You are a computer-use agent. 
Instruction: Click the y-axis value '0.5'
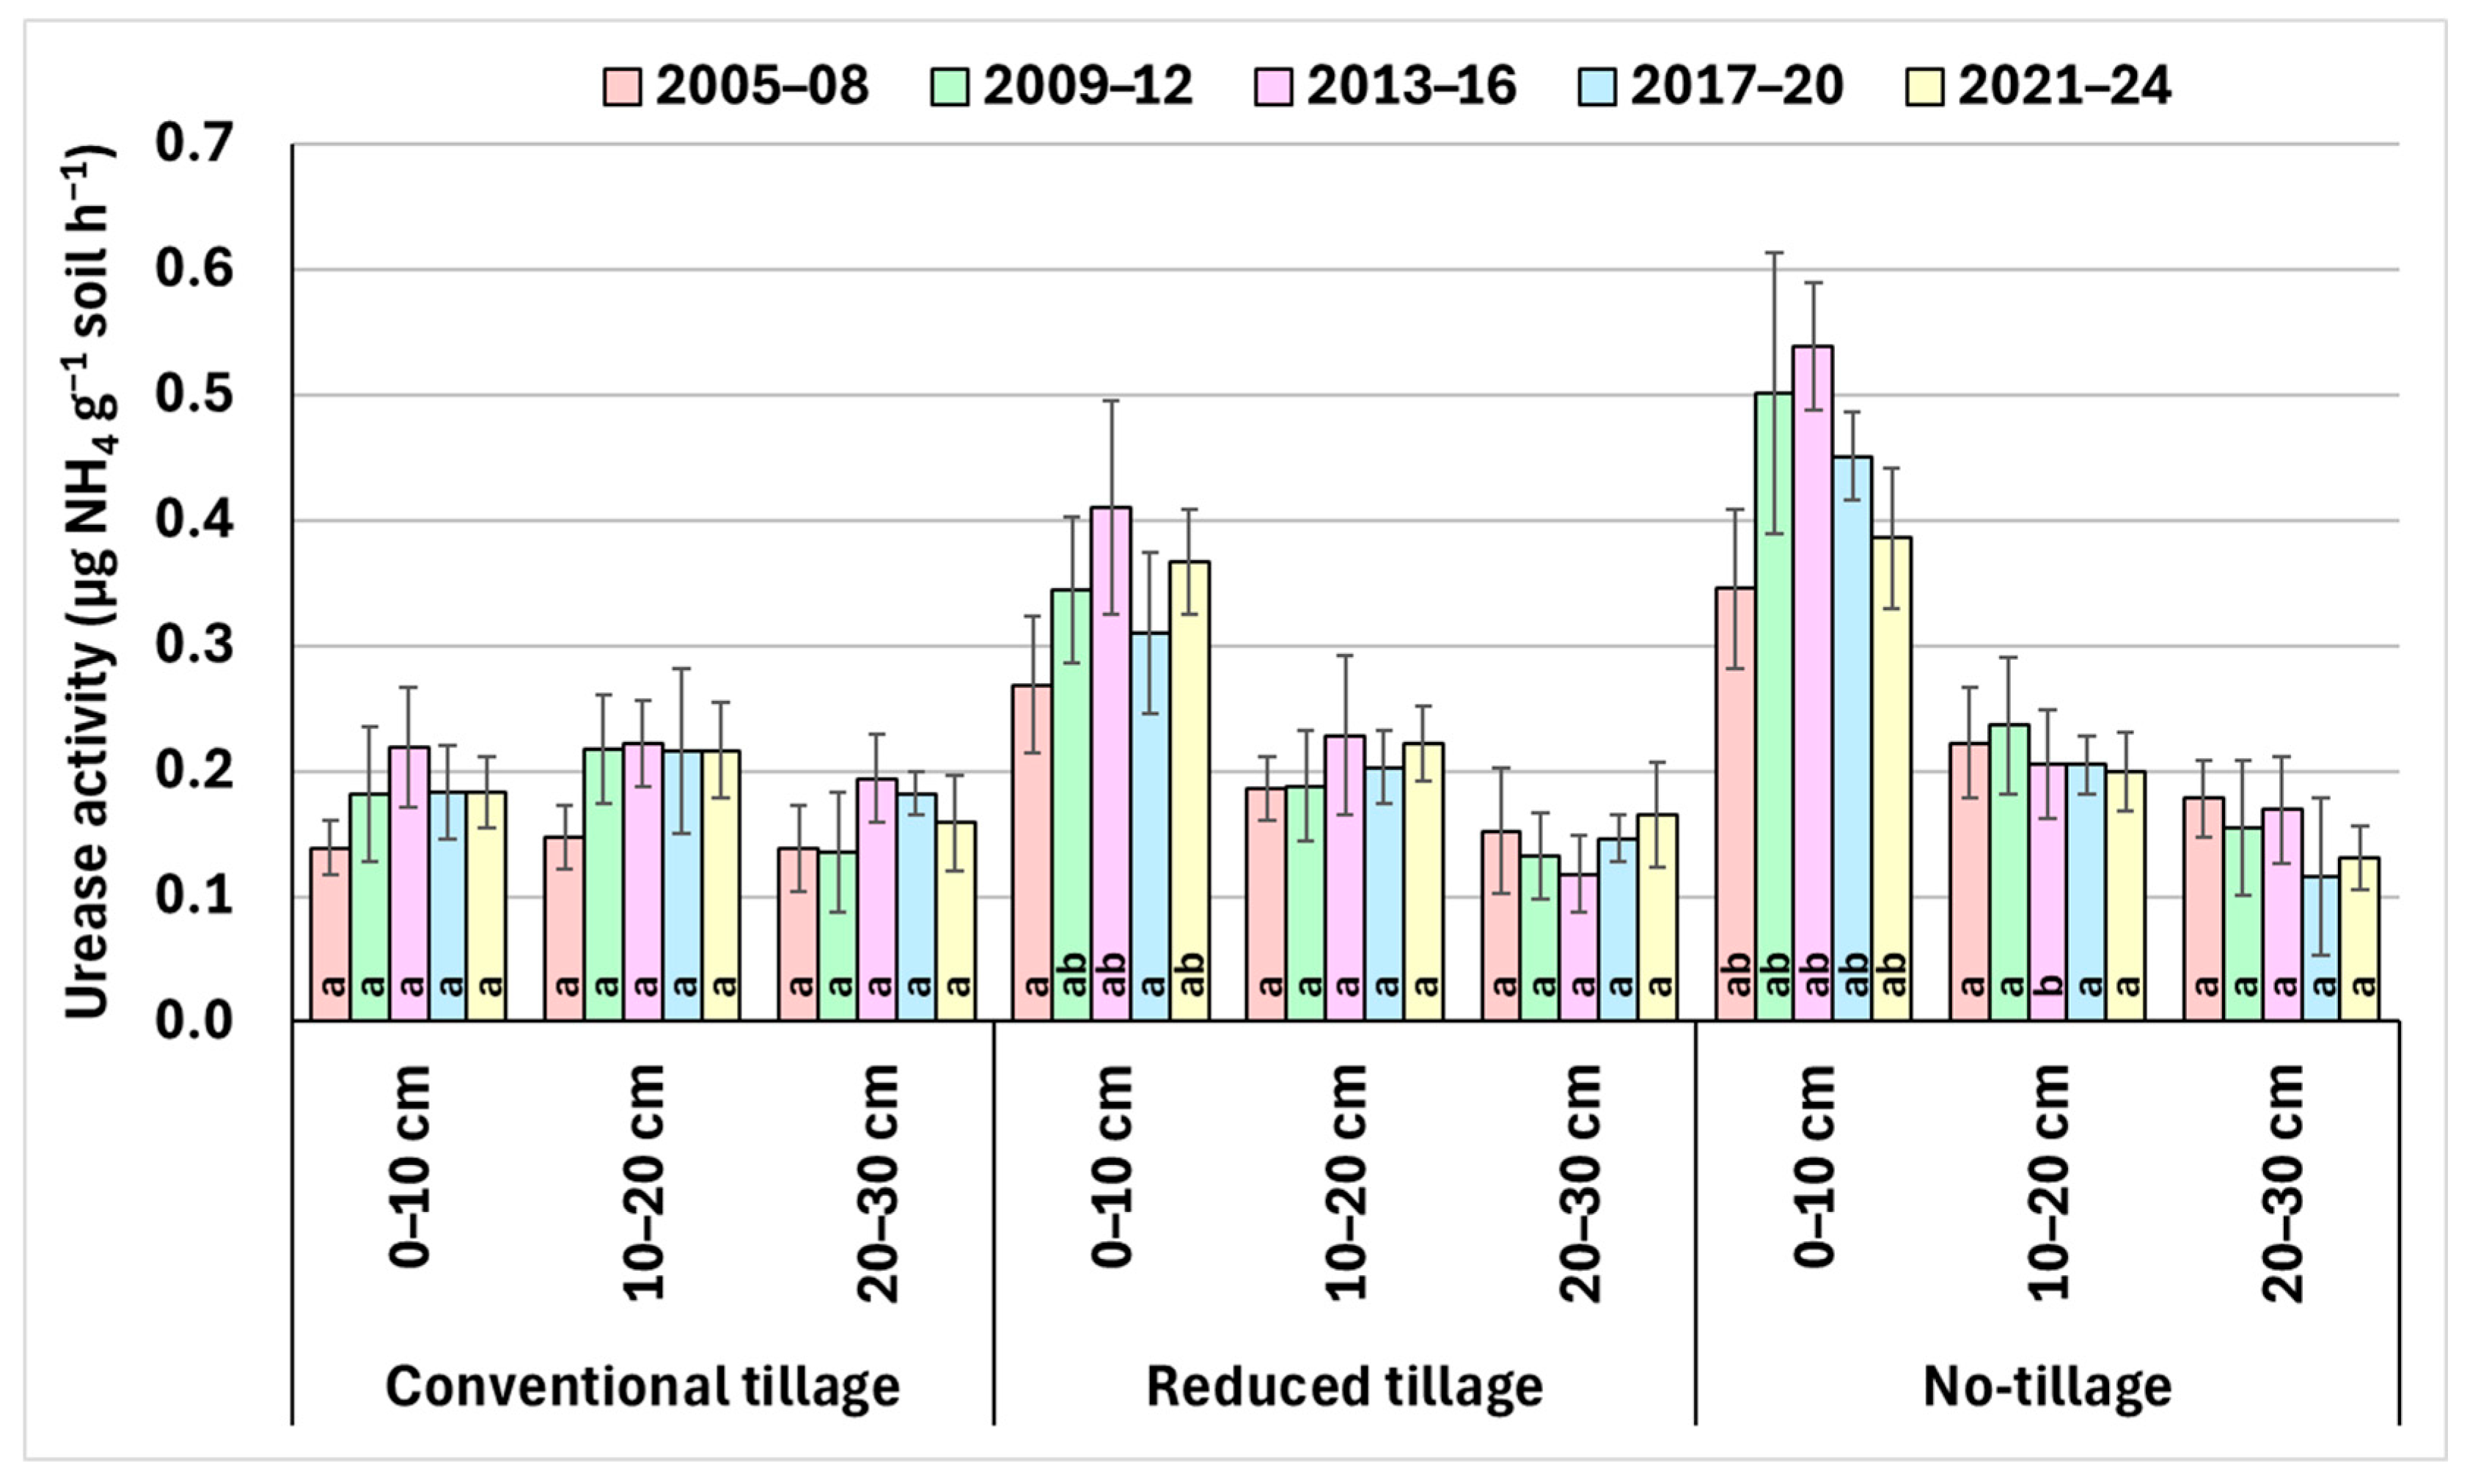[x=194, y=395]
